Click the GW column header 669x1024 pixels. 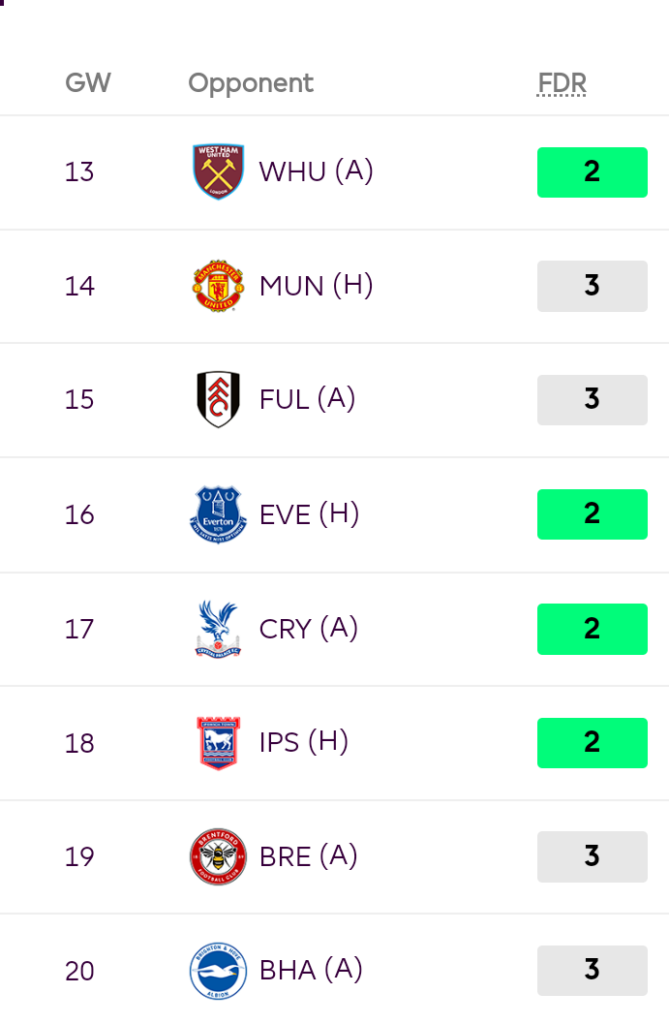(88, 83)
